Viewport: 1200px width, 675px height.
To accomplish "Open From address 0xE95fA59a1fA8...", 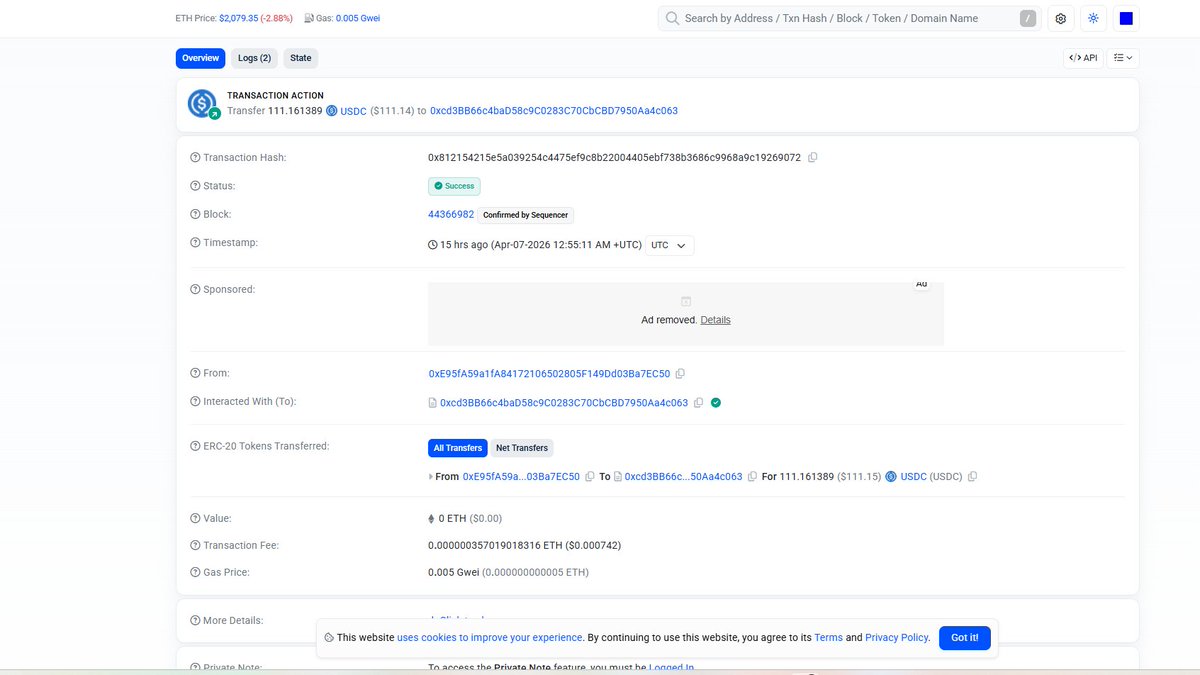I will point(550,374).
